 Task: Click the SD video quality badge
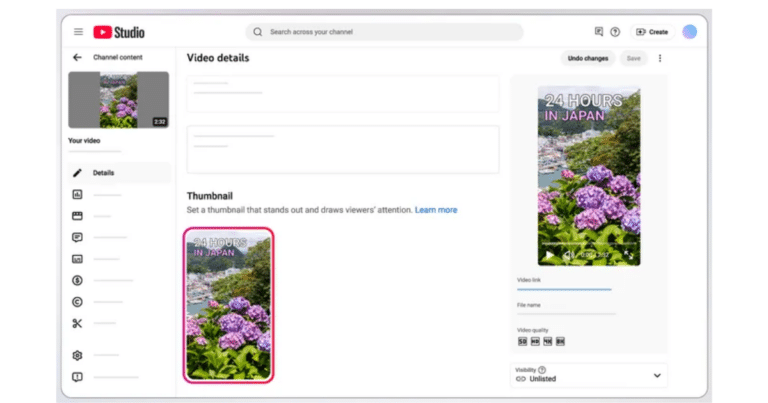[x=523, y=342]
